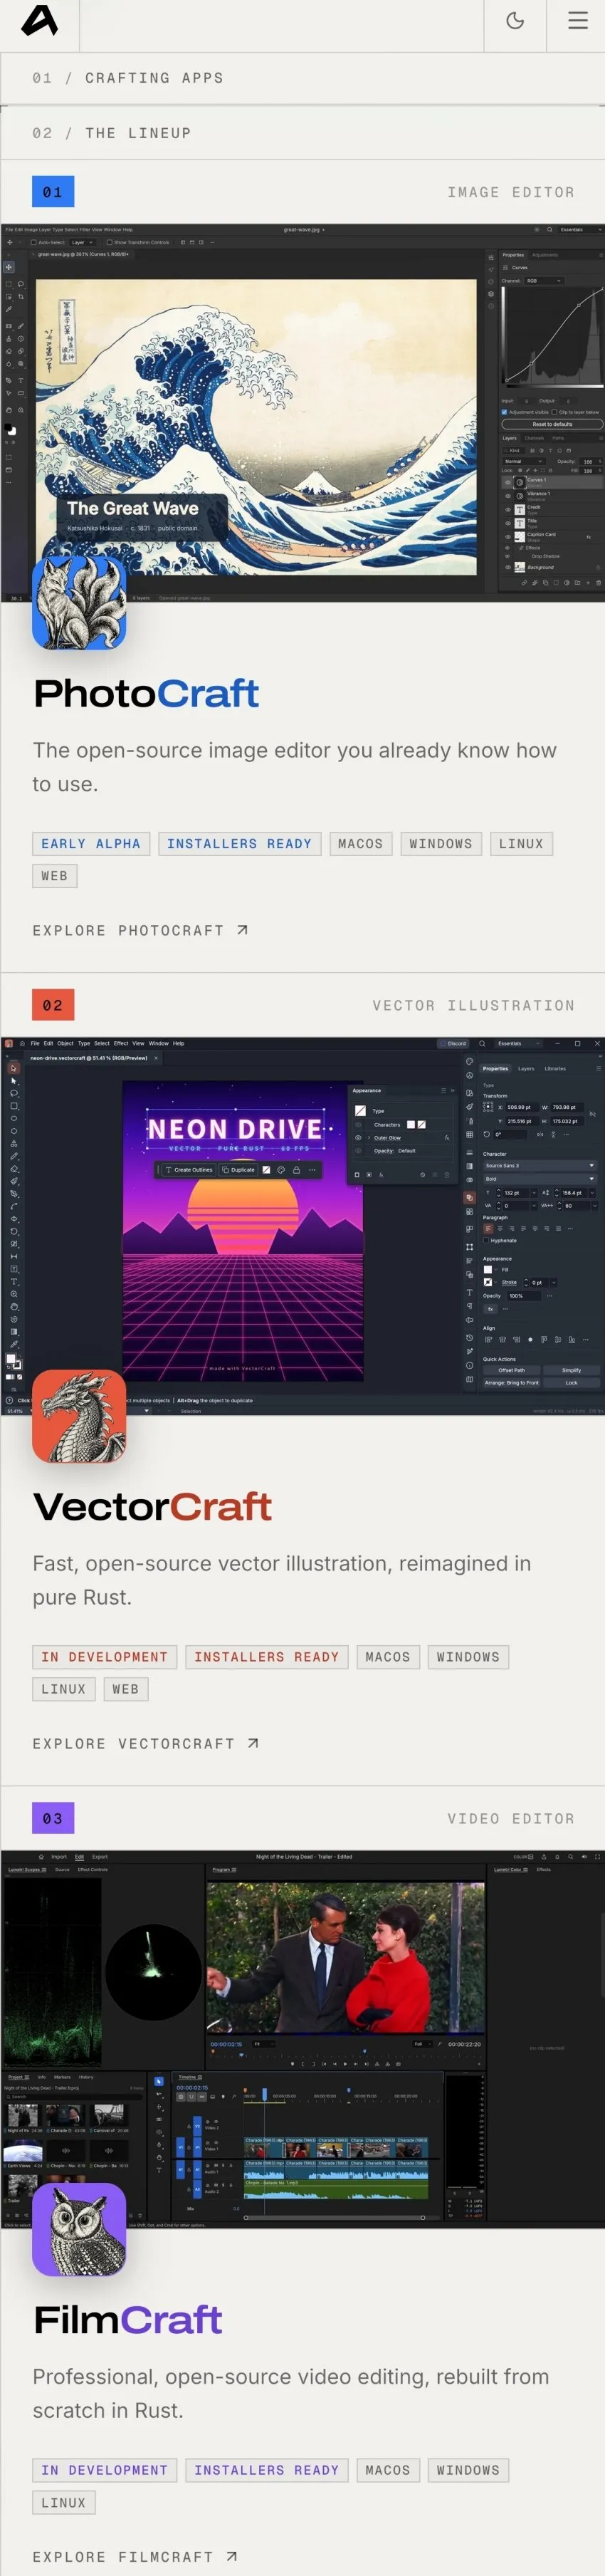Screen dimensions: 605x2576
Task: Click the site logo in the header
Action: (40, 21)
